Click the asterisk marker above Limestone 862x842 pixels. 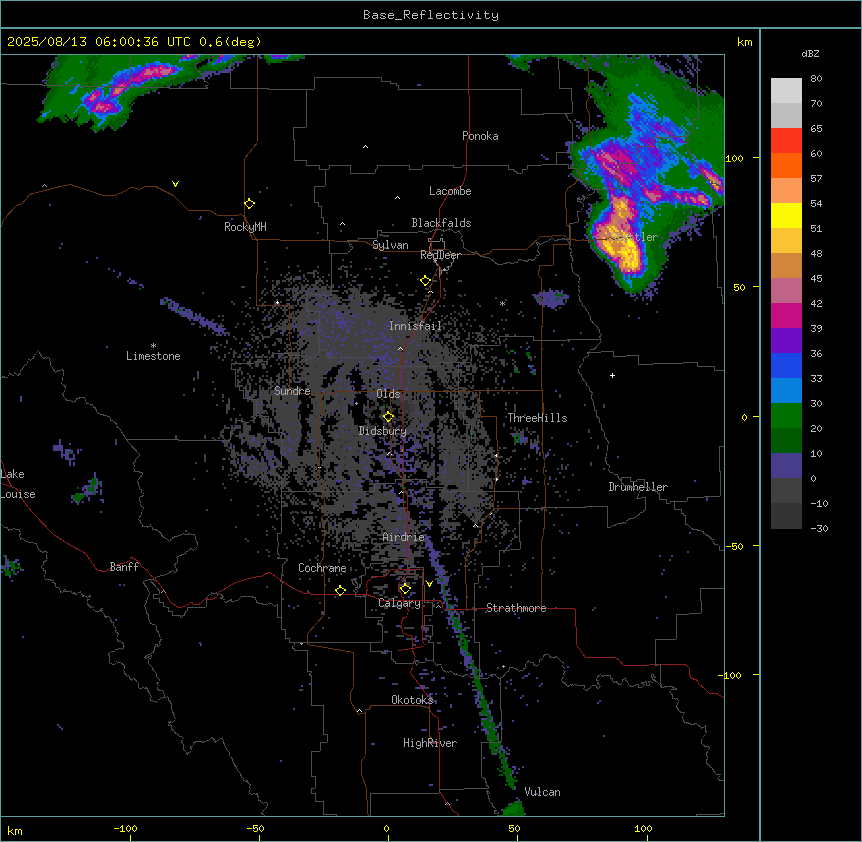[153, 345]
